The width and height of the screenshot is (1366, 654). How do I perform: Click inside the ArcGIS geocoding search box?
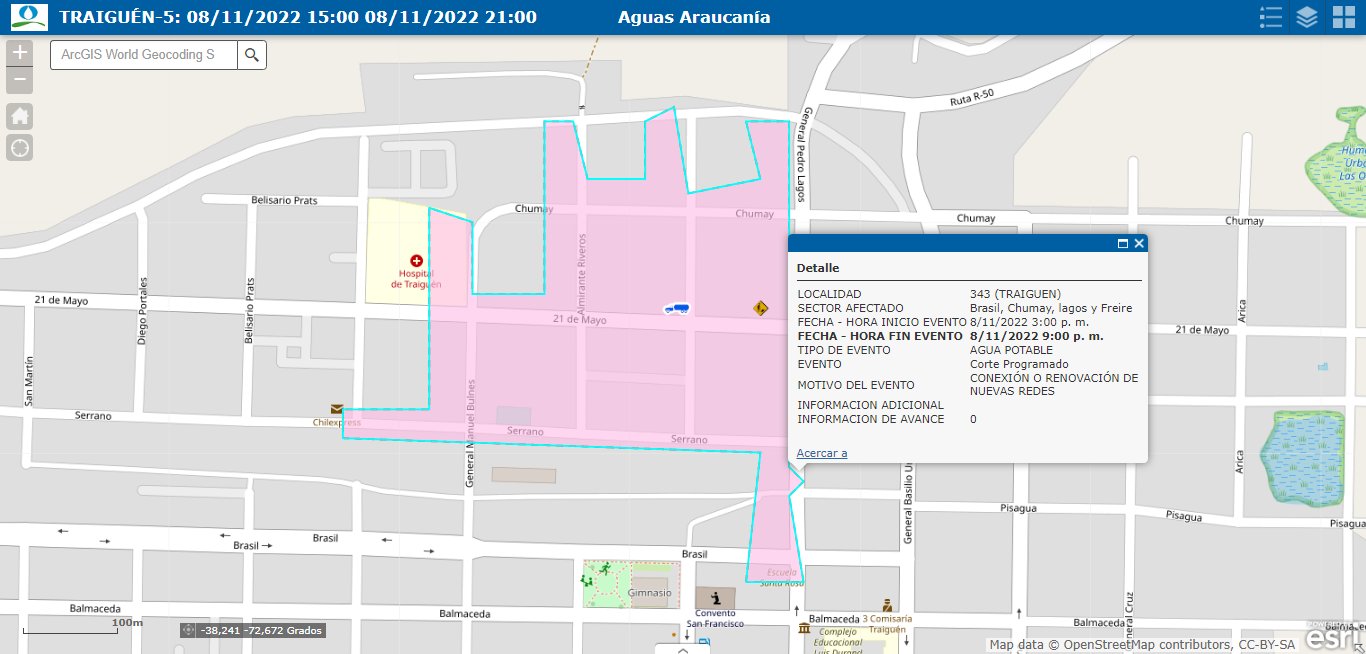(x=143, y=55)
